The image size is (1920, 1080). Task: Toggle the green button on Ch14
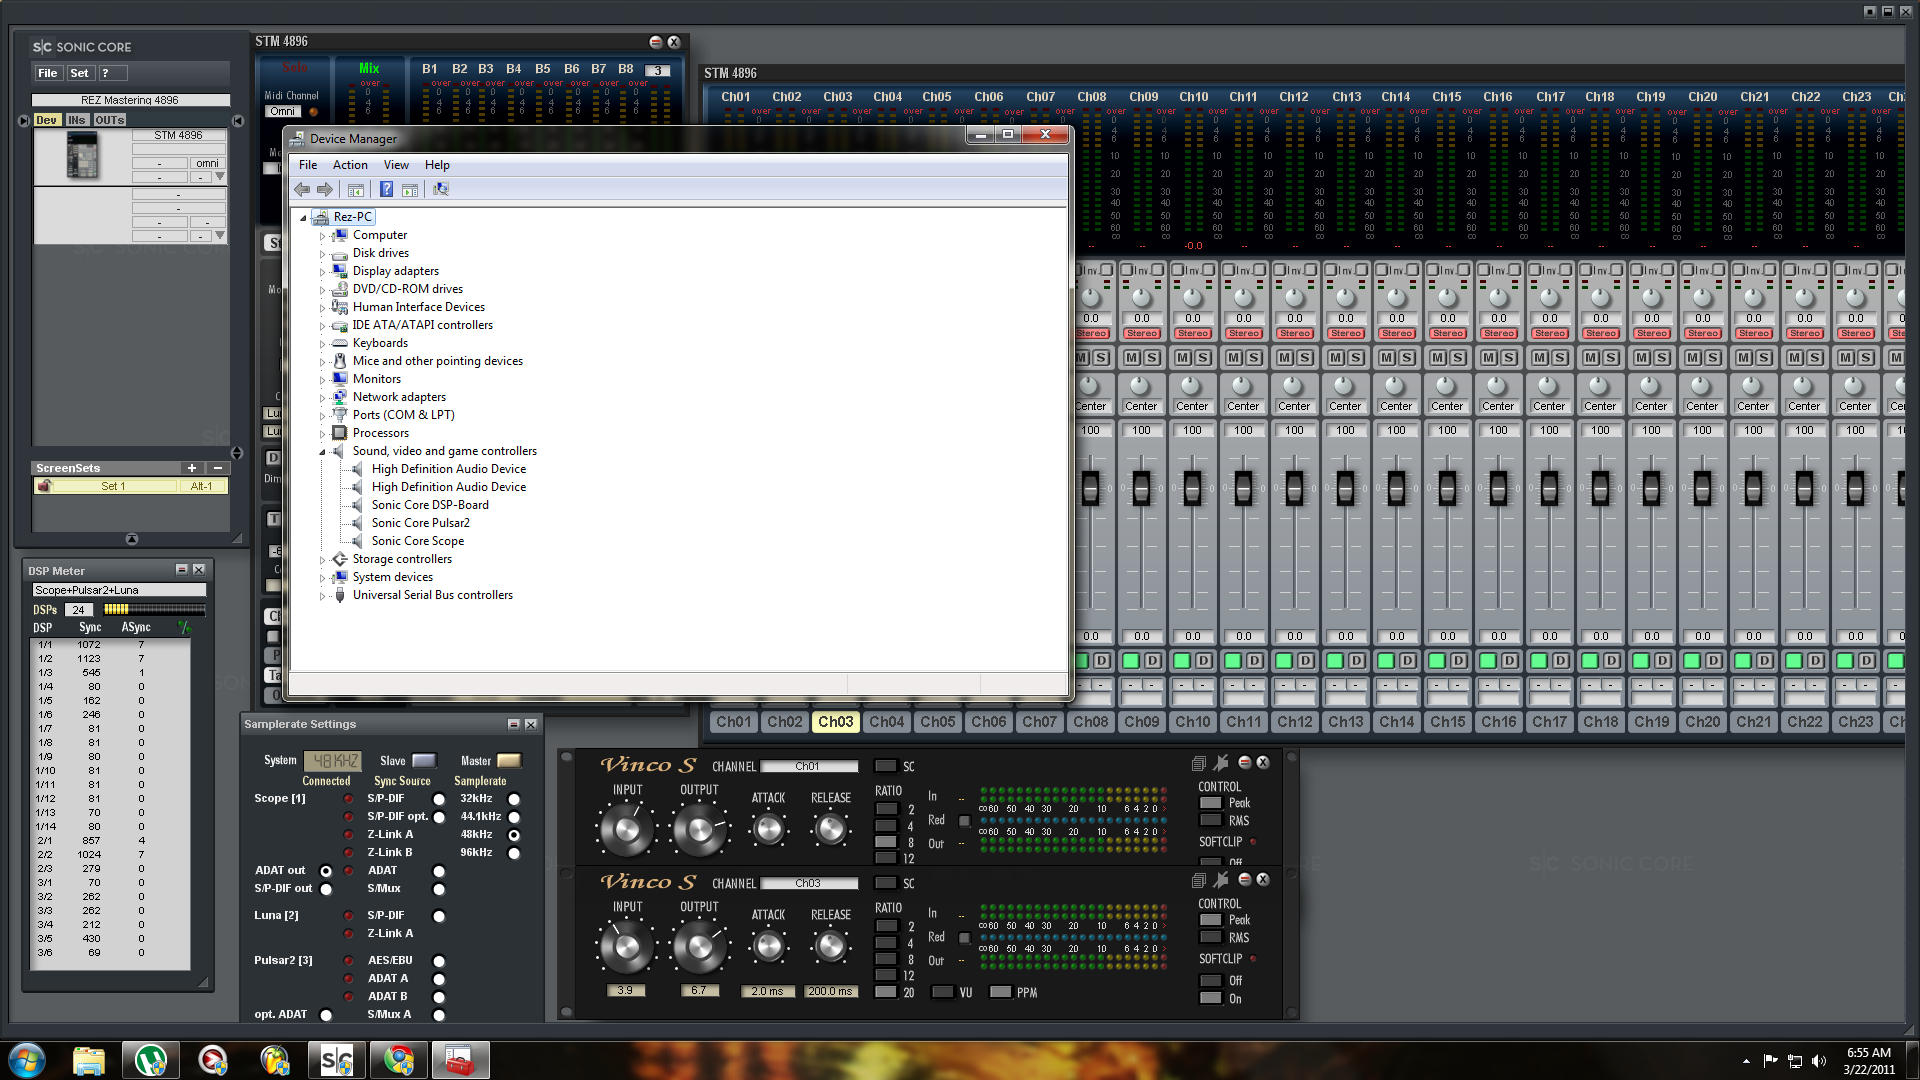[1386, 661]
